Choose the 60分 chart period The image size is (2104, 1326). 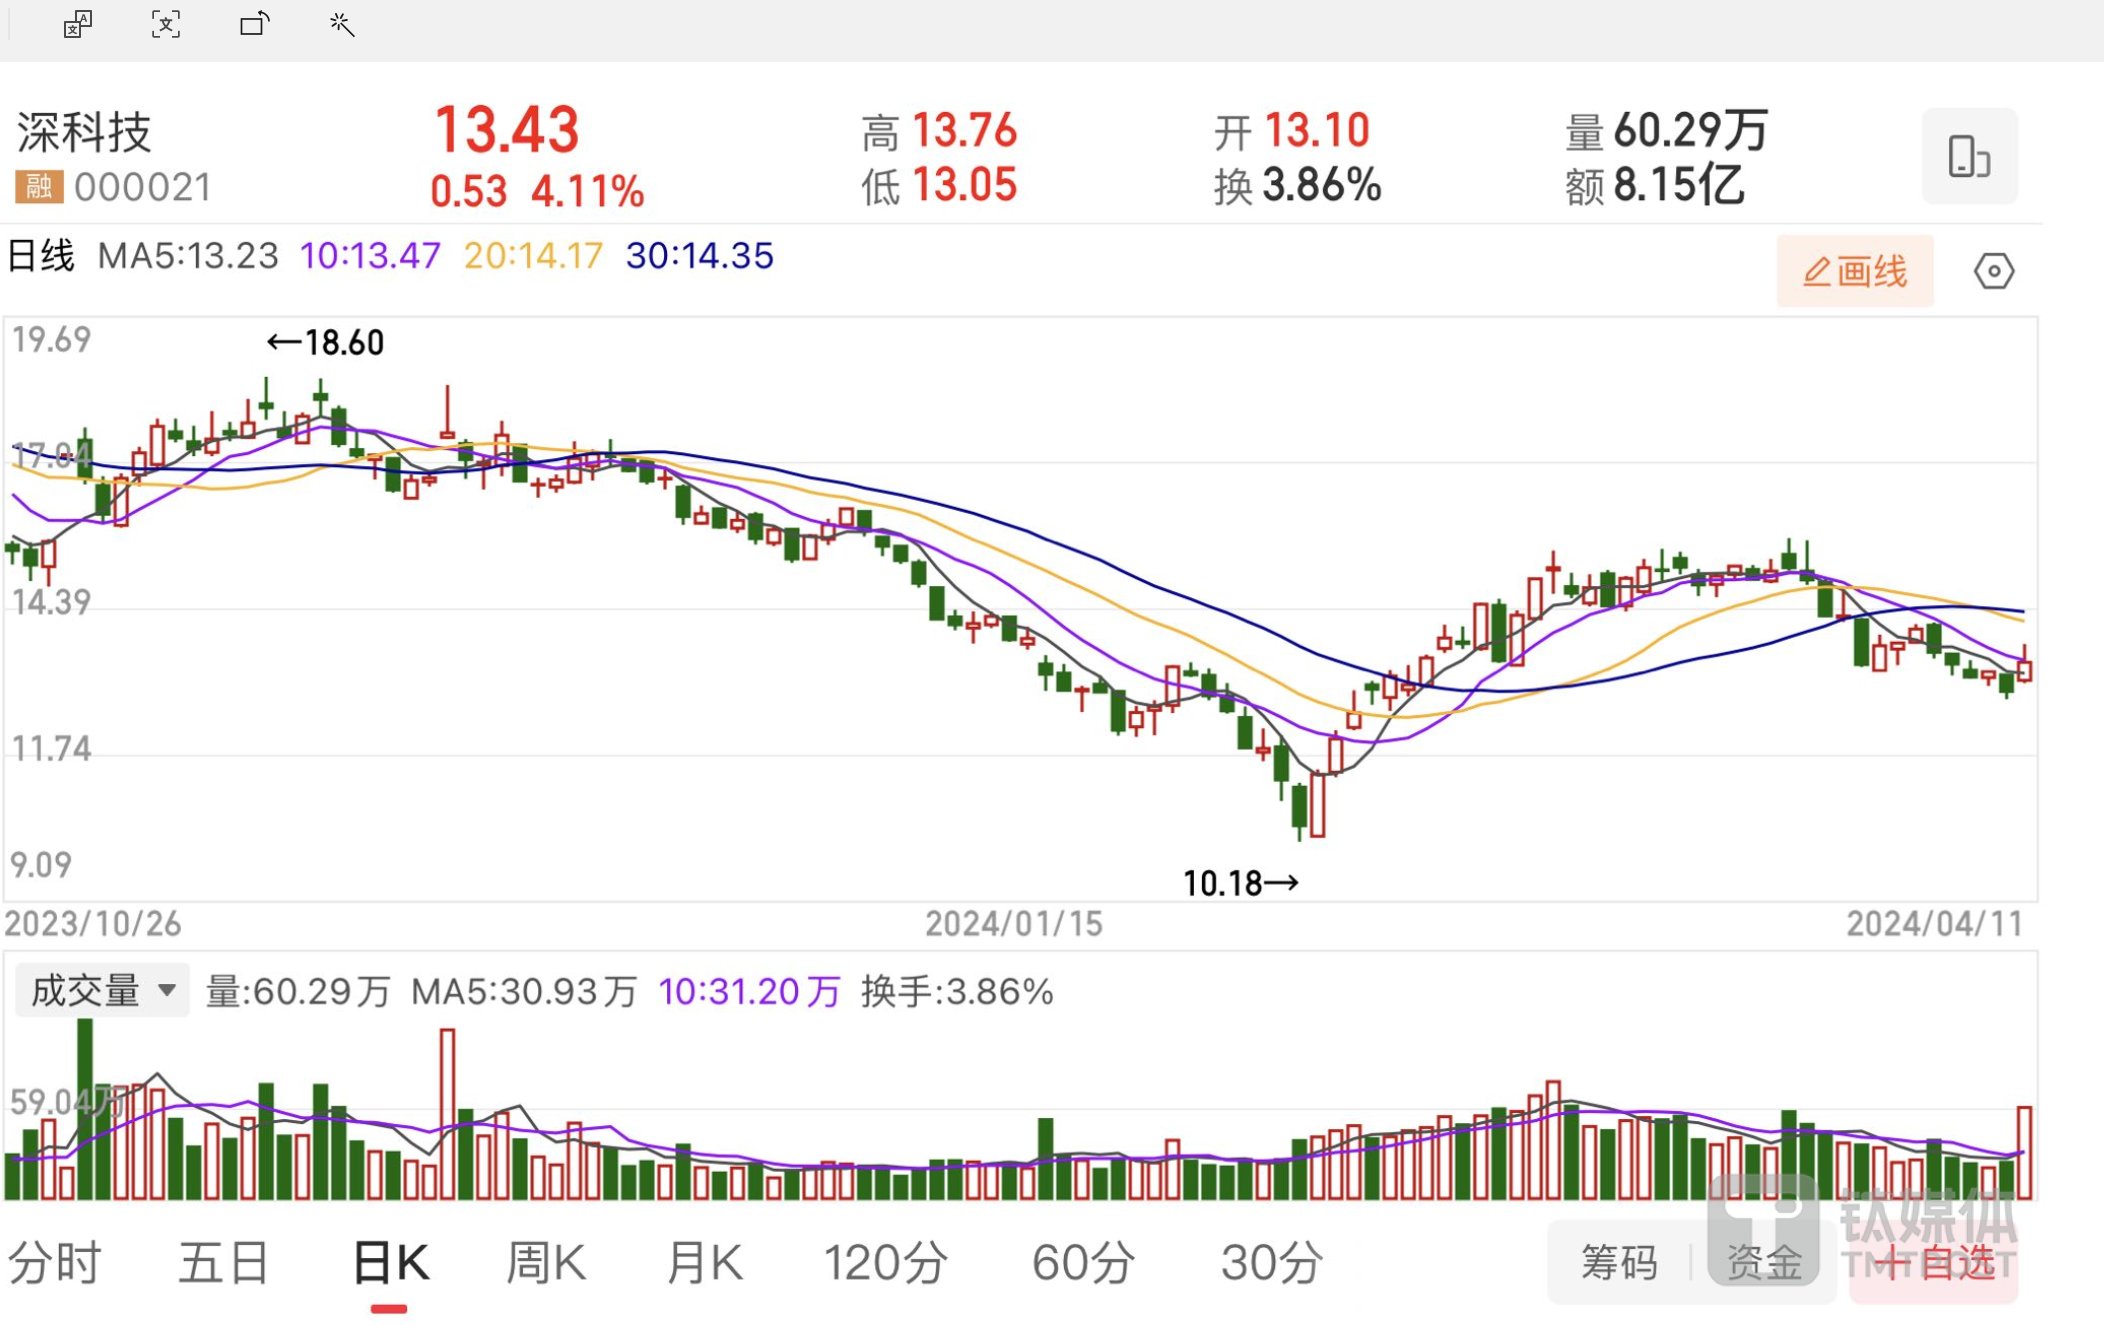1083,1262
